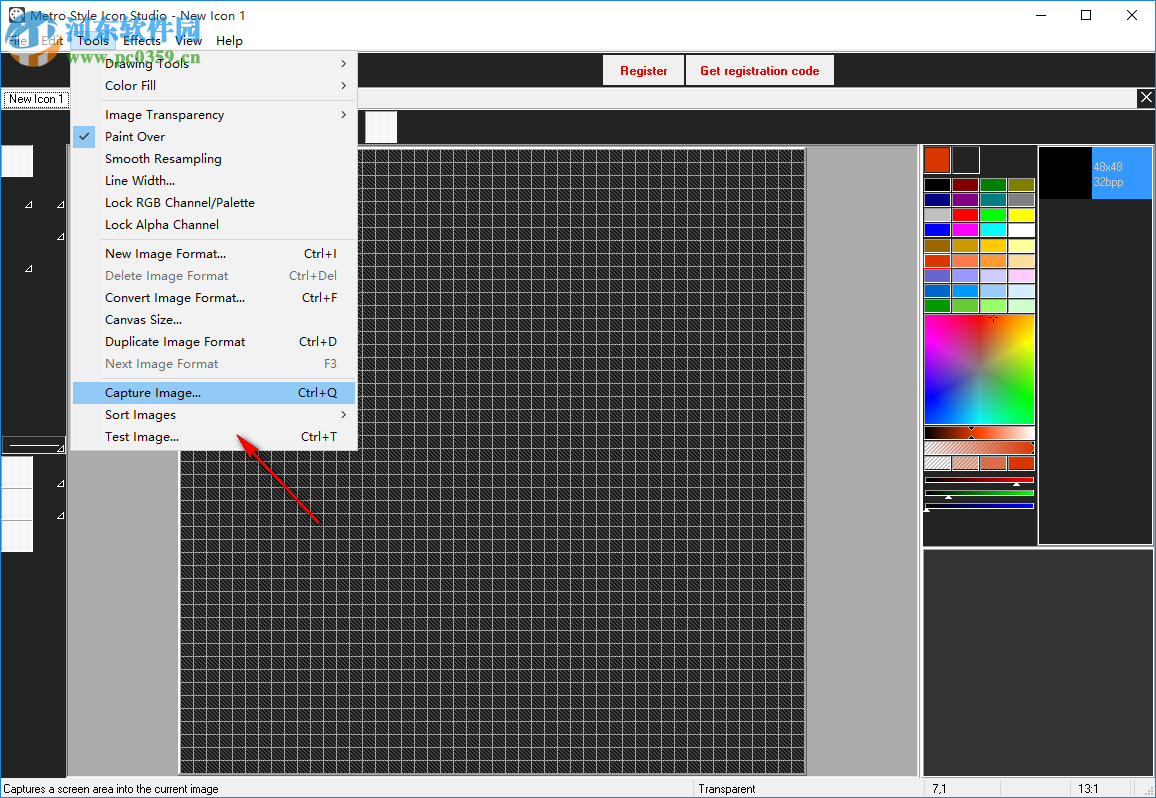The height and width of the screenshot is (798, 1156).
Task: Set the red channel slider
Action: [x=979, y=481]
